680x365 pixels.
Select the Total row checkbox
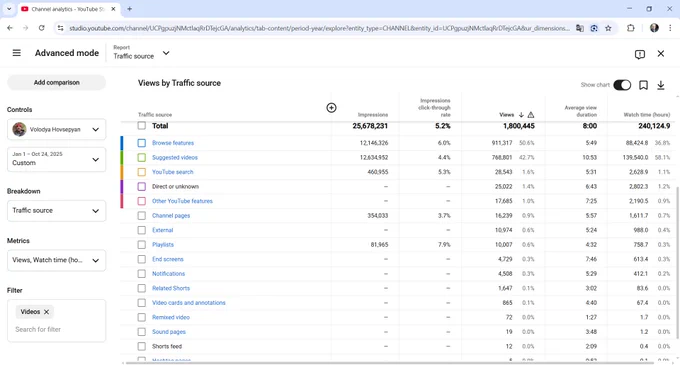tap(141, 126)
